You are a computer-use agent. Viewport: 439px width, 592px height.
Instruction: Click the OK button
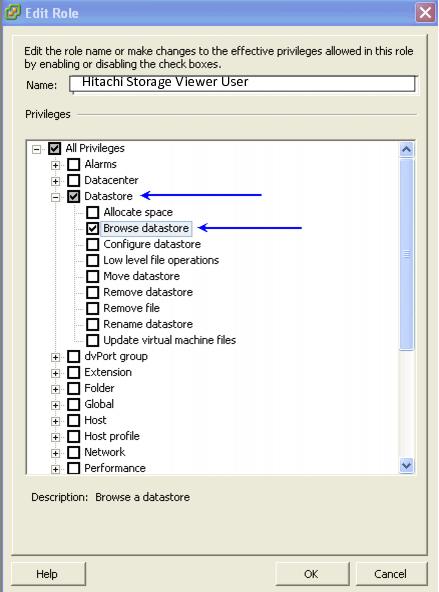pos(312,574)
